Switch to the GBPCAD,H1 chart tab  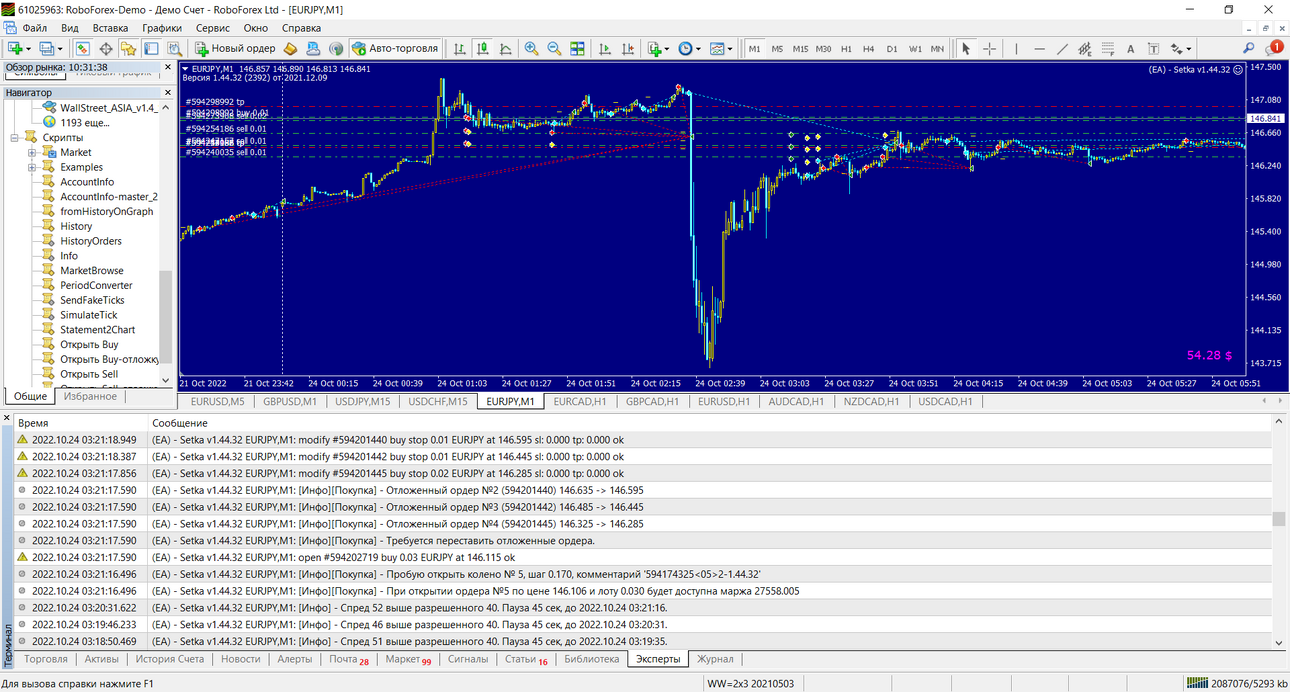652,402
